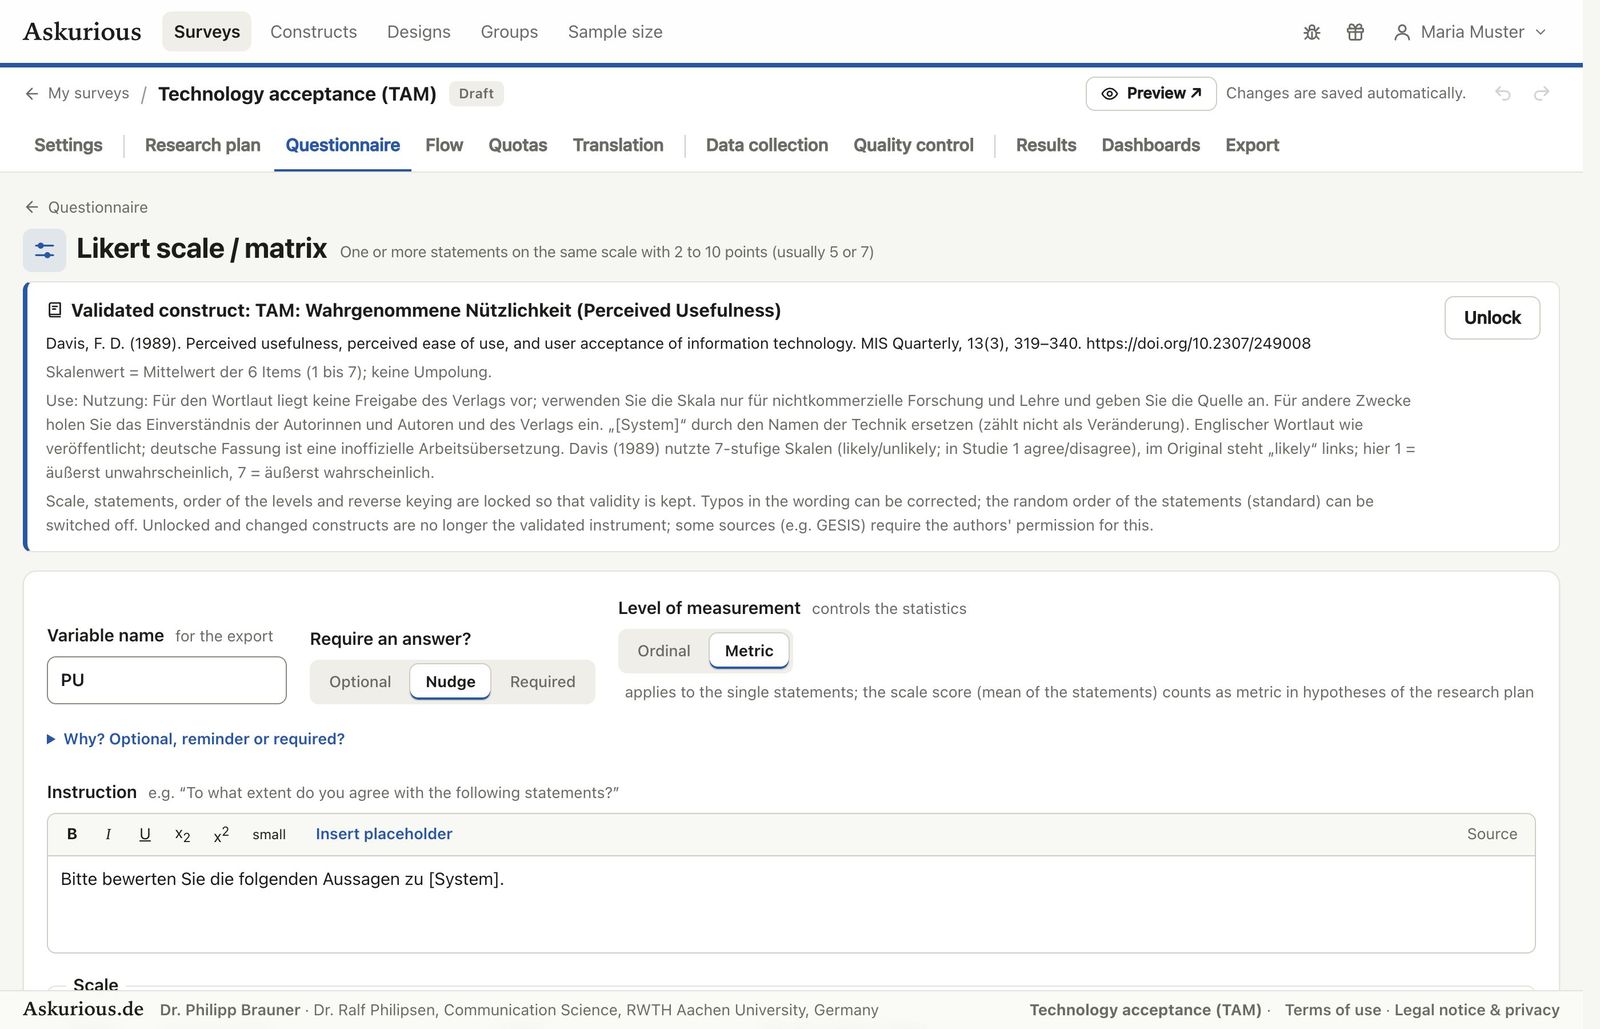Set level of measurement to Metric
This screenshot has width=1600, height=1029.
tap(749, 651)
